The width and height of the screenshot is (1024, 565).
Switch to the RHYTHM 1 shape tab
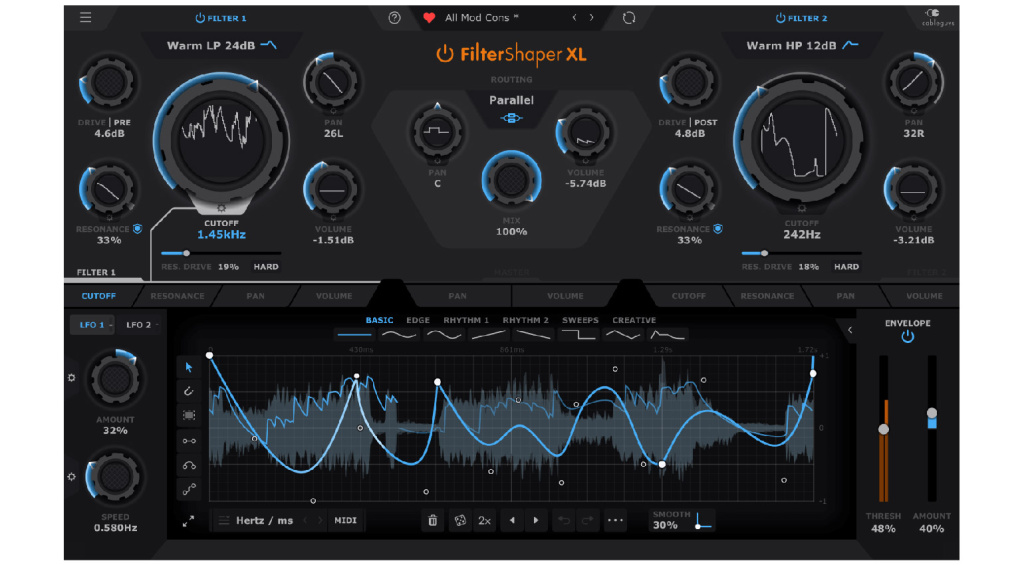[x=466, y=321]
